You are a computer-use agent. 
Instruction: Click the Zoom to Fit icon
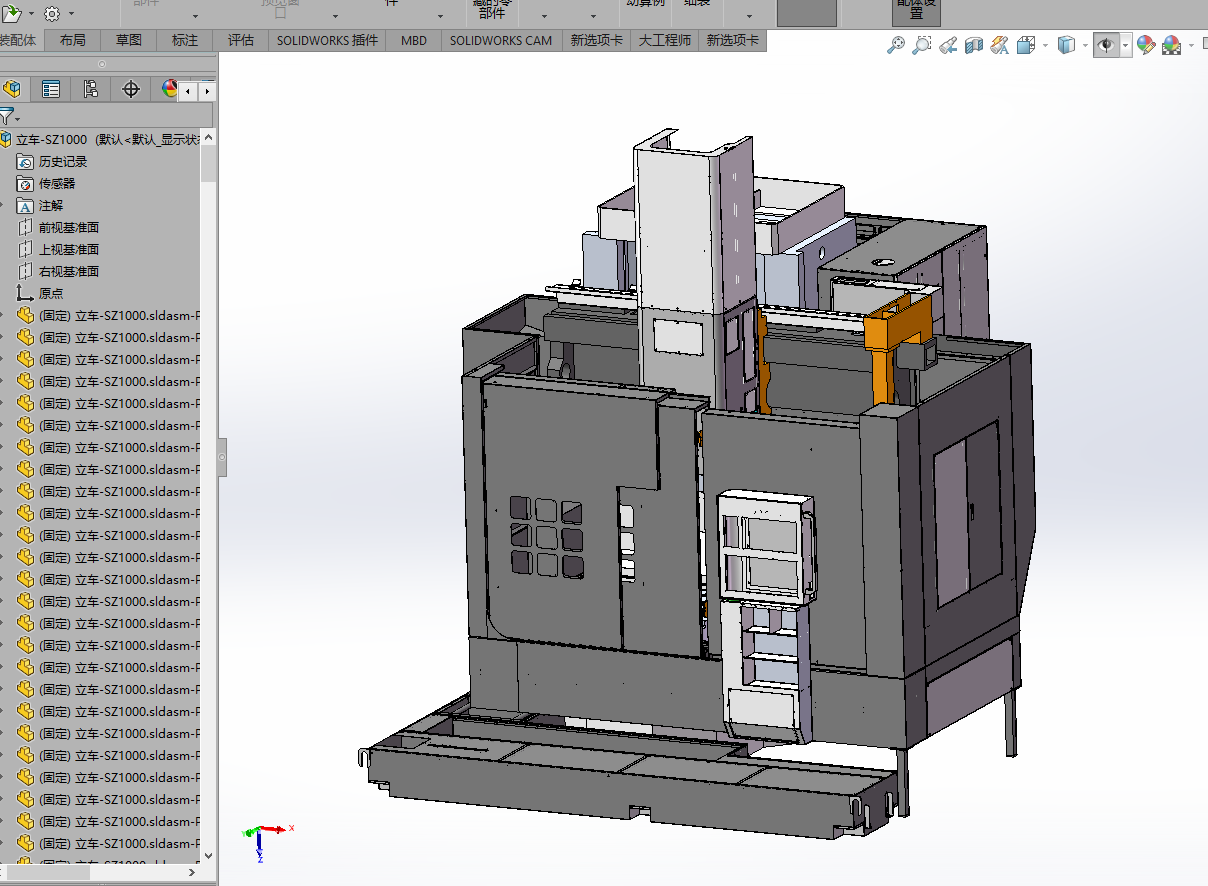coord(896,45)
